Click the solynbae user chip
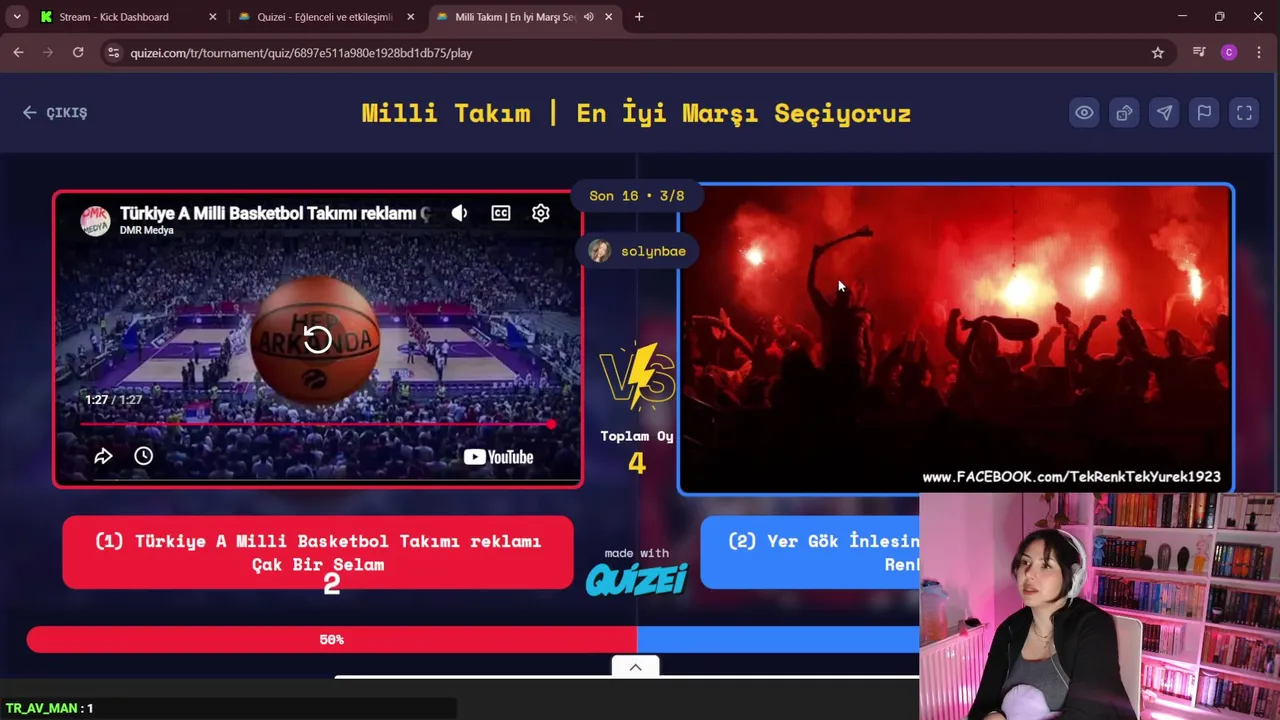This screenshot has height=720, width=1280. click(x=637, y=251)
